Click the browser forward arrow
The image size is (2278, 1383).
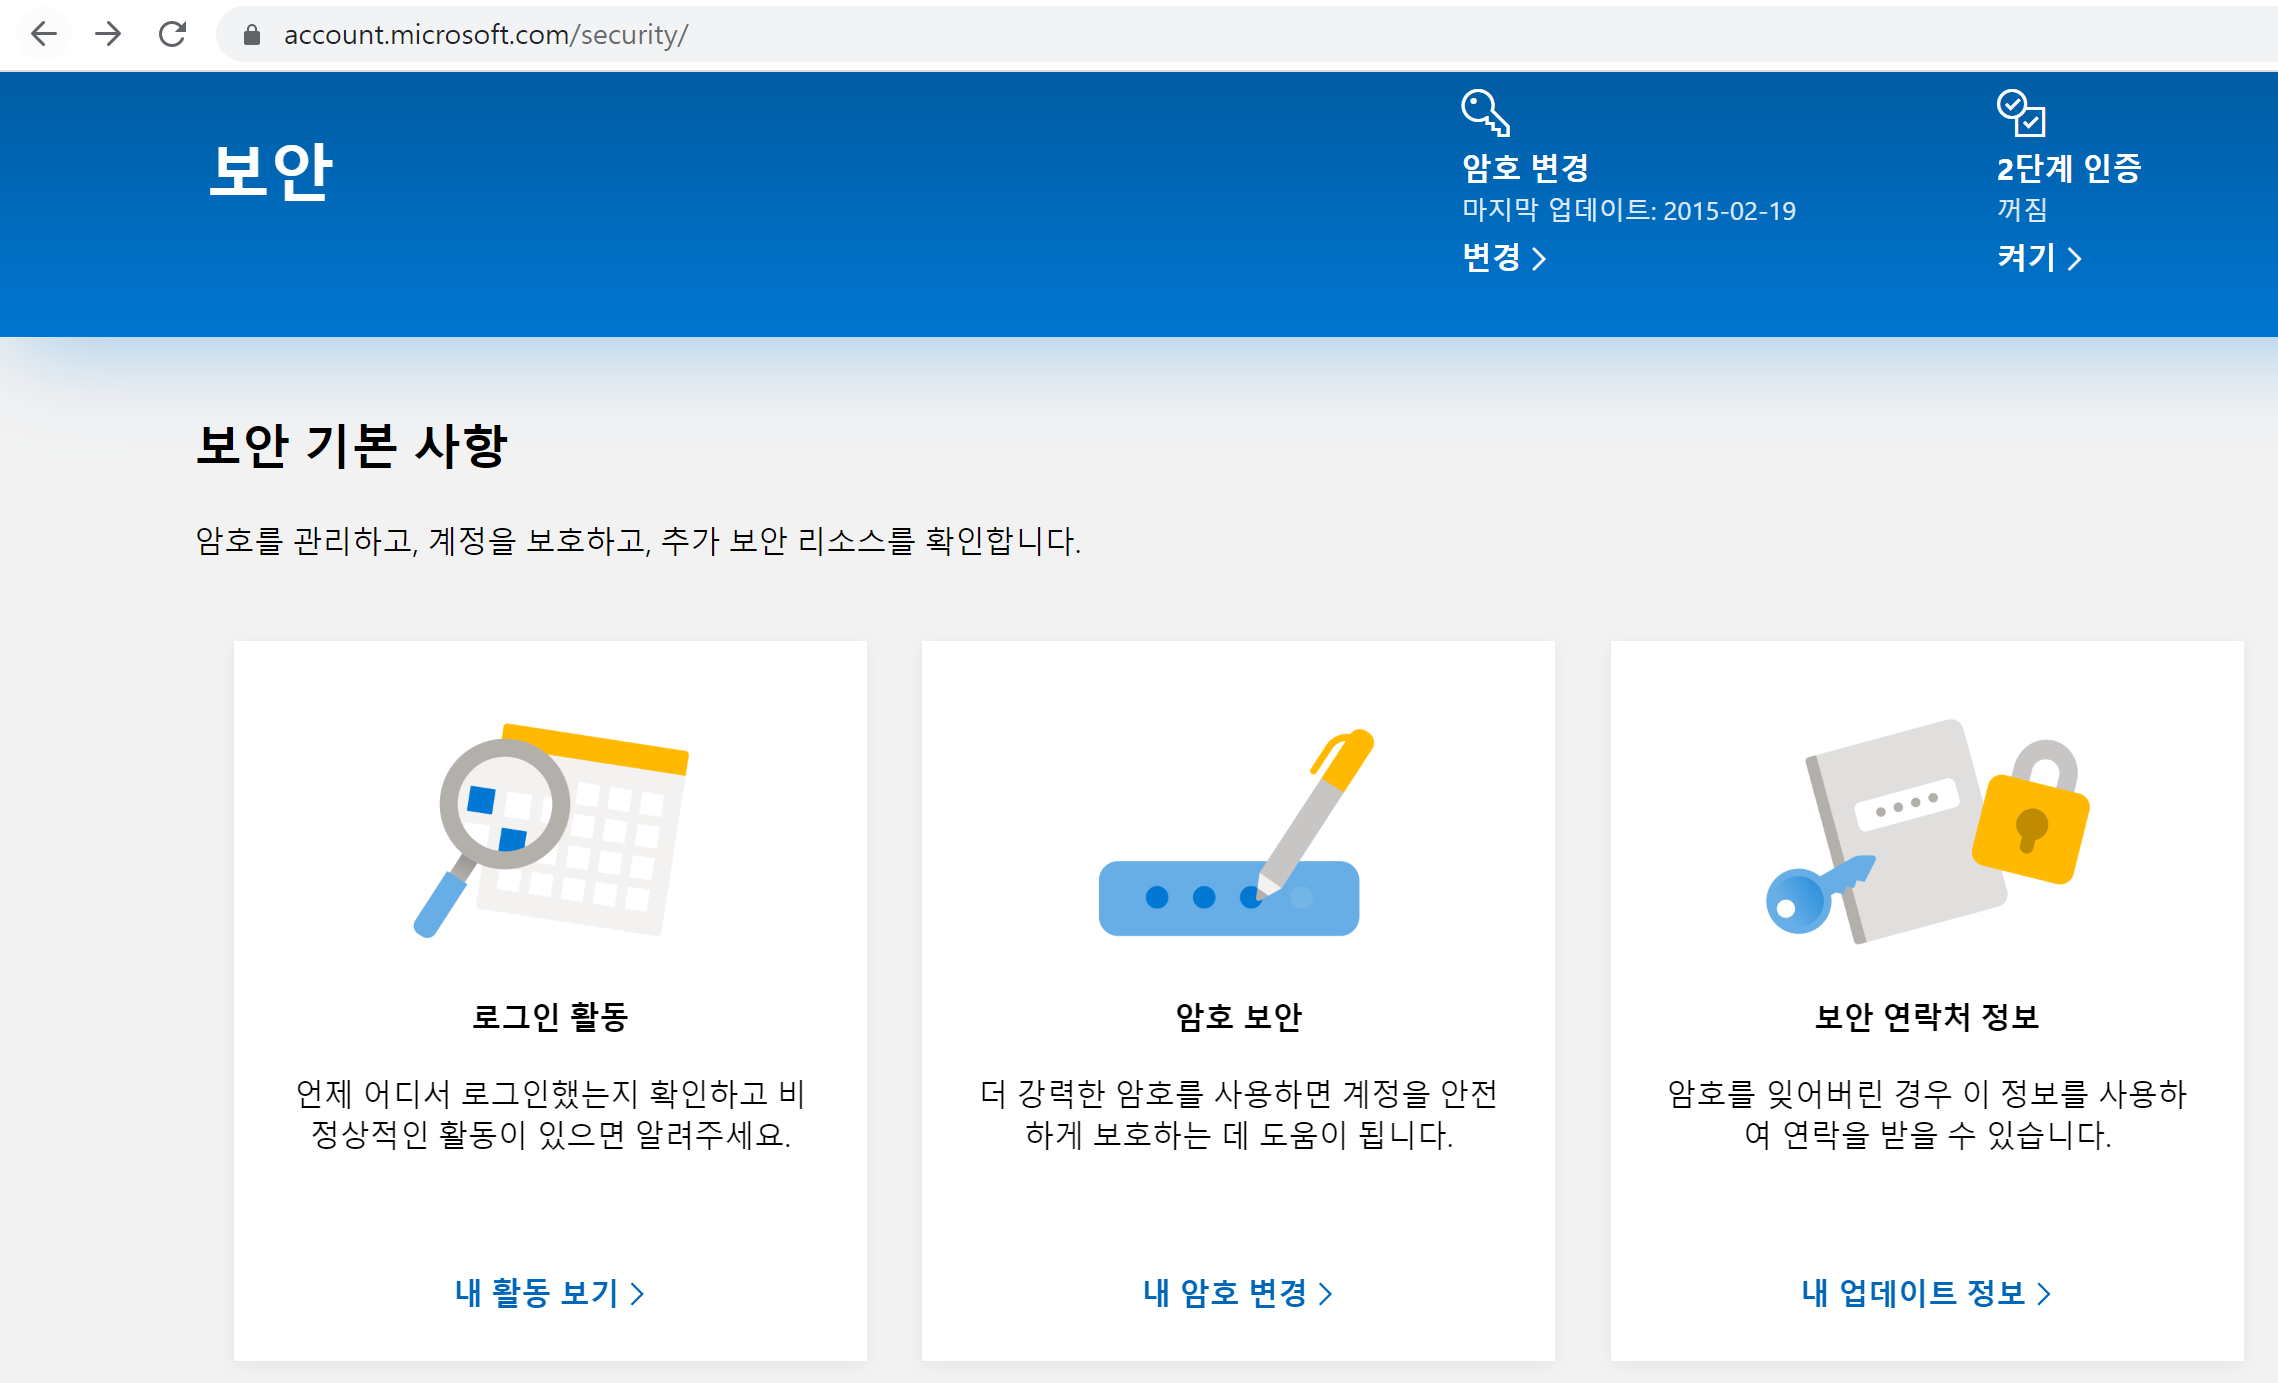(x=108, y=35)
